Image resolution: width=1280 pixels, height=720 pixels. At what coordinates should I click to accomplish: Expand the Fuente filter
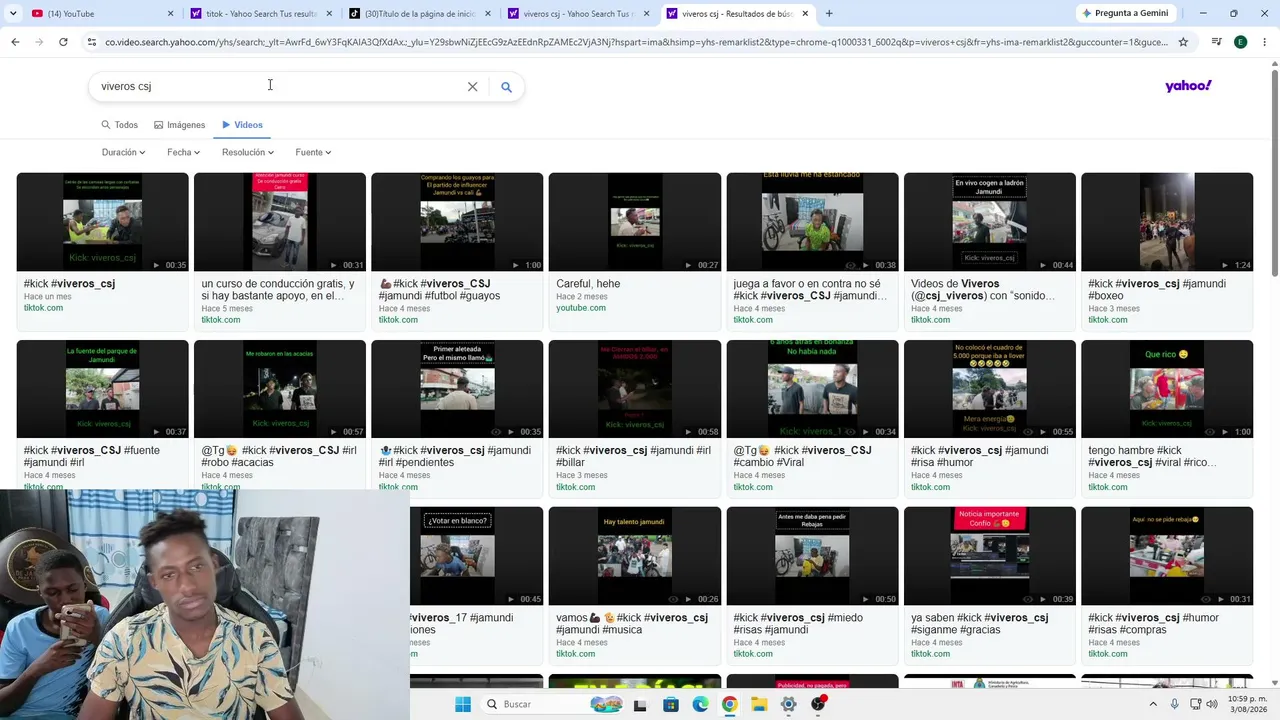coord(313,152)
